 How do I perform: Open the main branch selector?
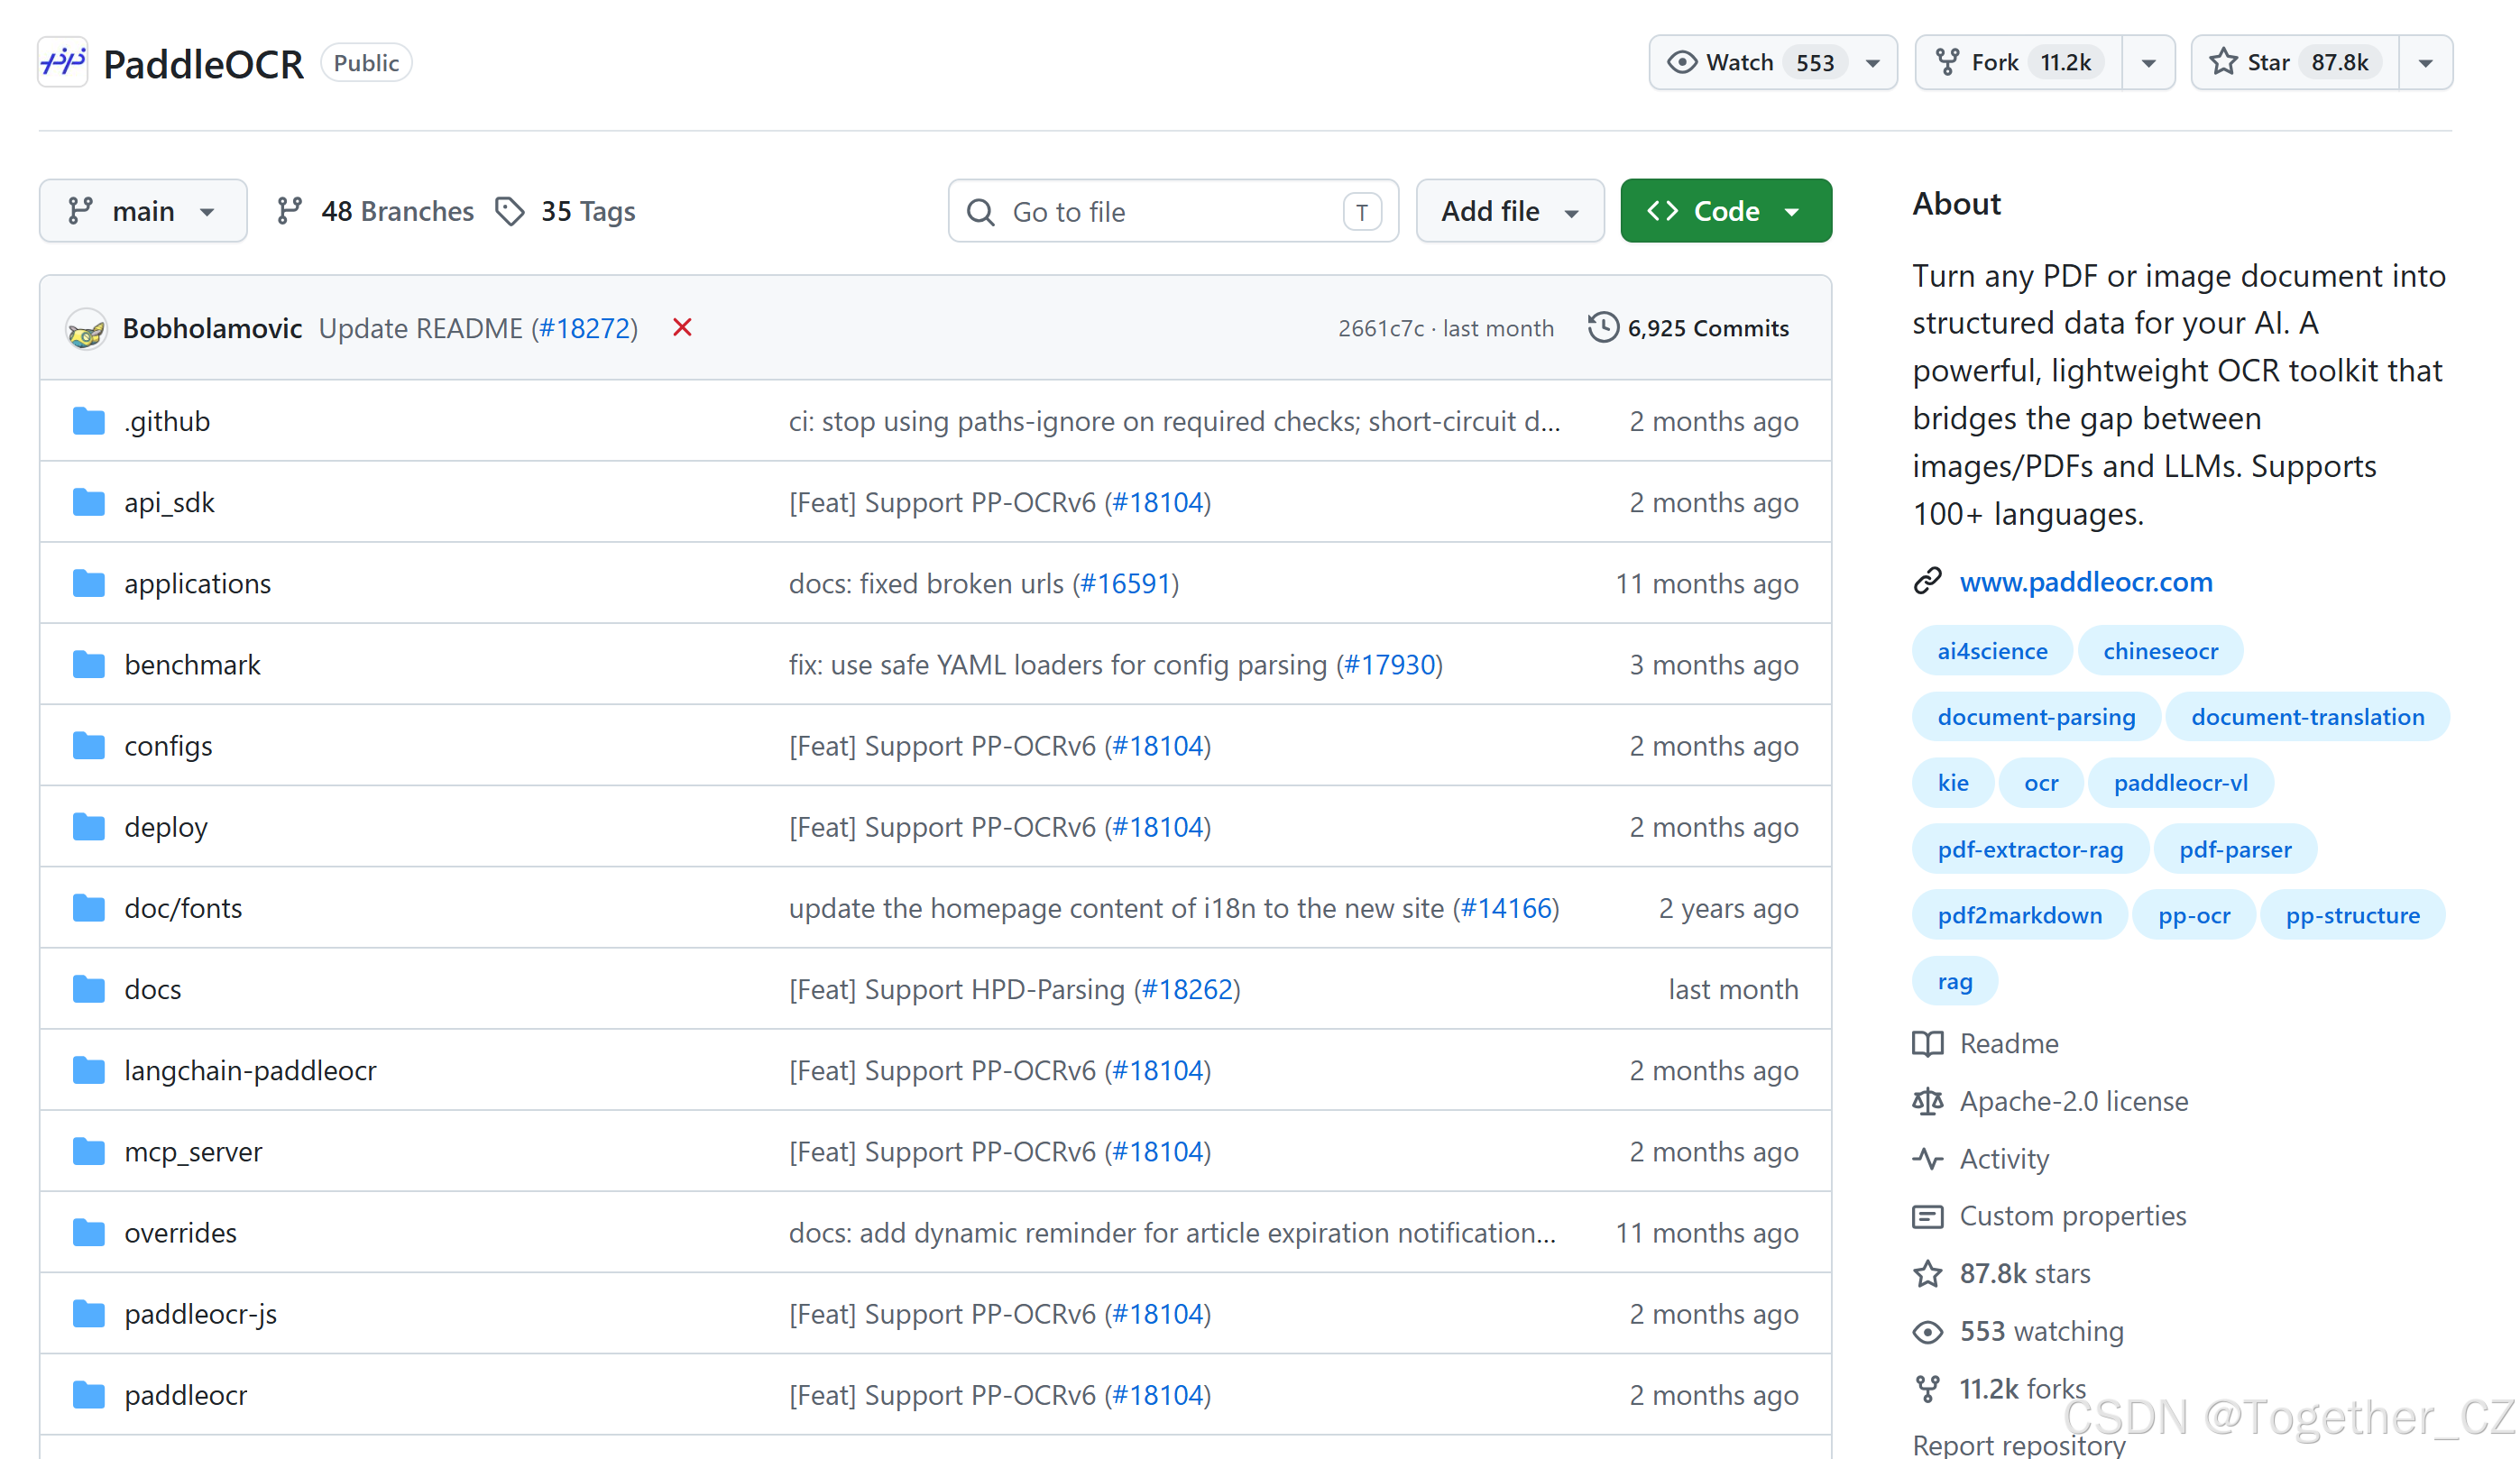(143, 211)
